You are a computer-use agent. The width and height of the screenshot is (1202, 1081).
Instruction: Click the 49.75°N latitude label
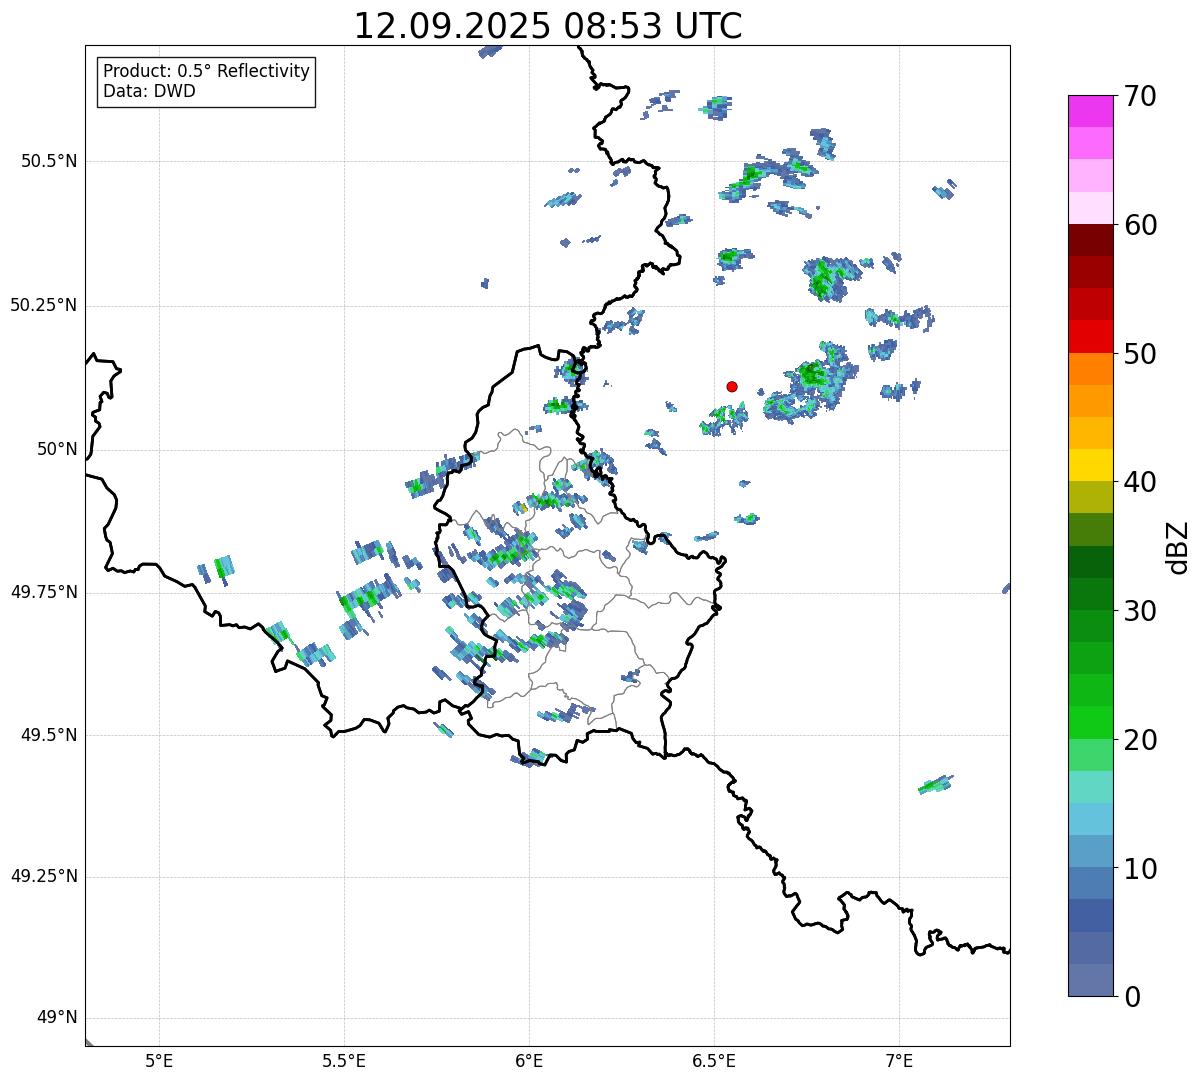pos(44,592)
